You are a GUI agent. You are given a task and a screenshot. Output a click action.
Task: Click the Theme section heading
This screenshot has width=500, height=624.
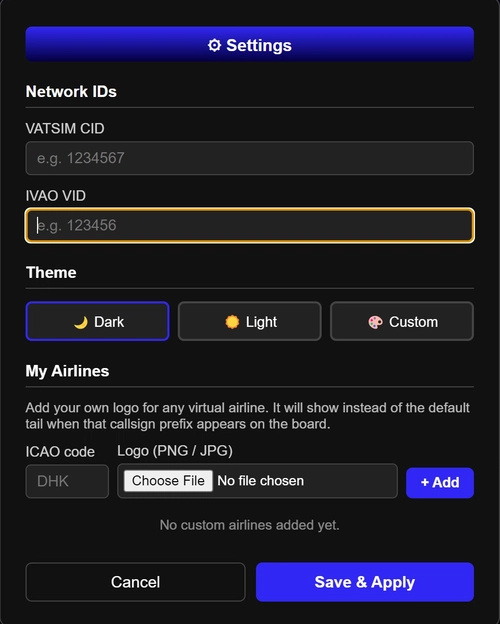[x=51, y=273]
